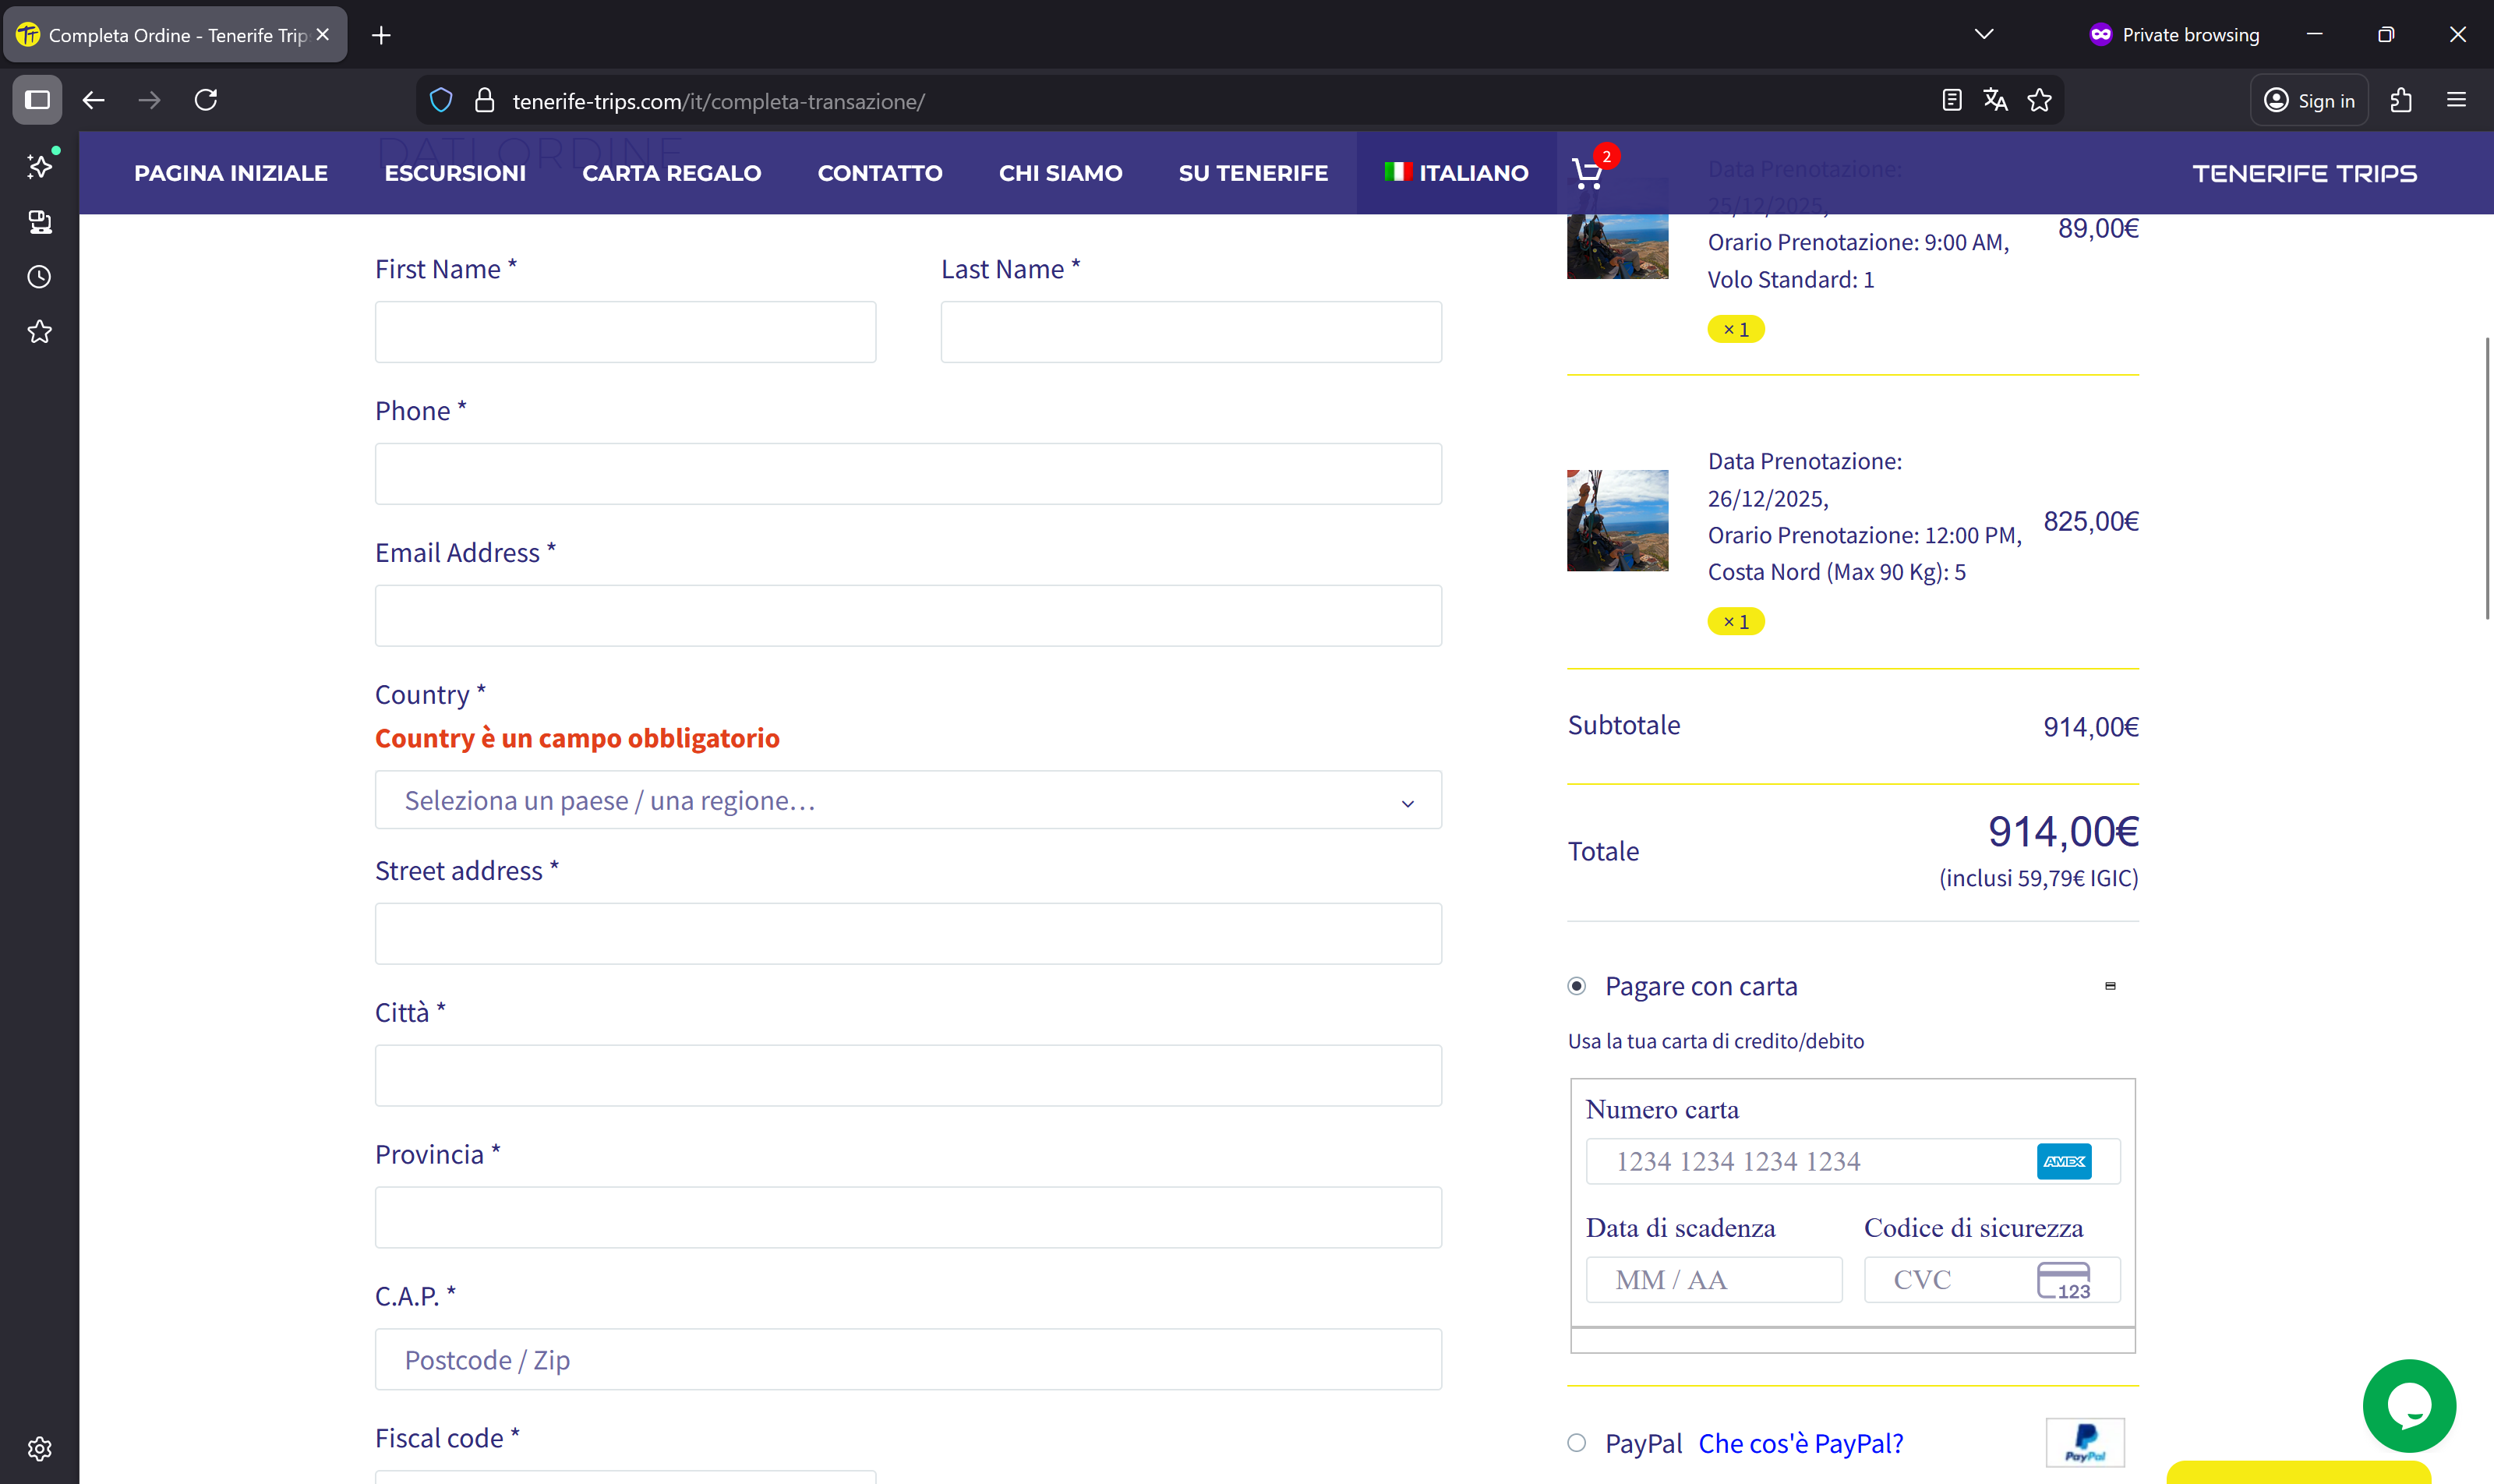Click the Email Address input field
The width and height of the screenshot is (2494, 1484).
[907, 616]
